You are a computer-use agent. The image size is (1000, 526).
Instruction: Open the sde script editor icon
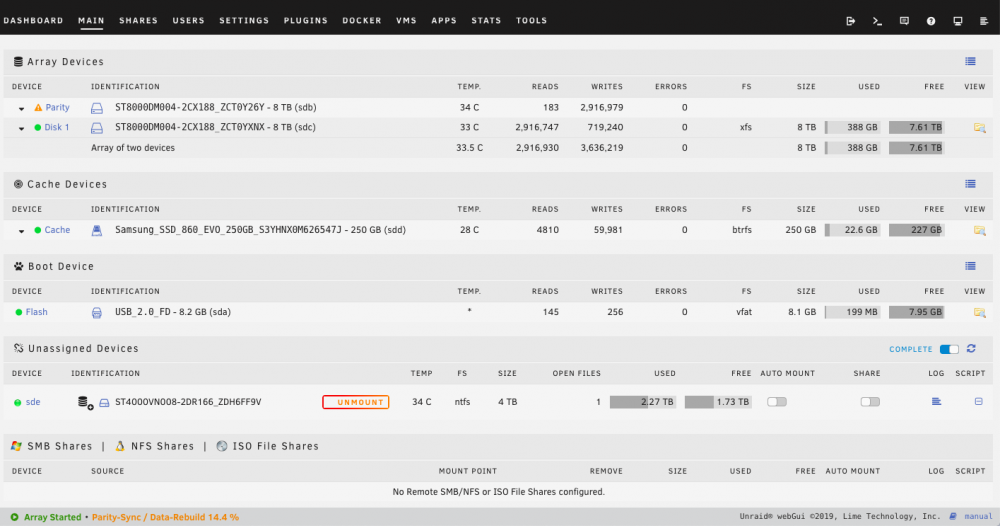pyautogui.click(x=978, y=402)
